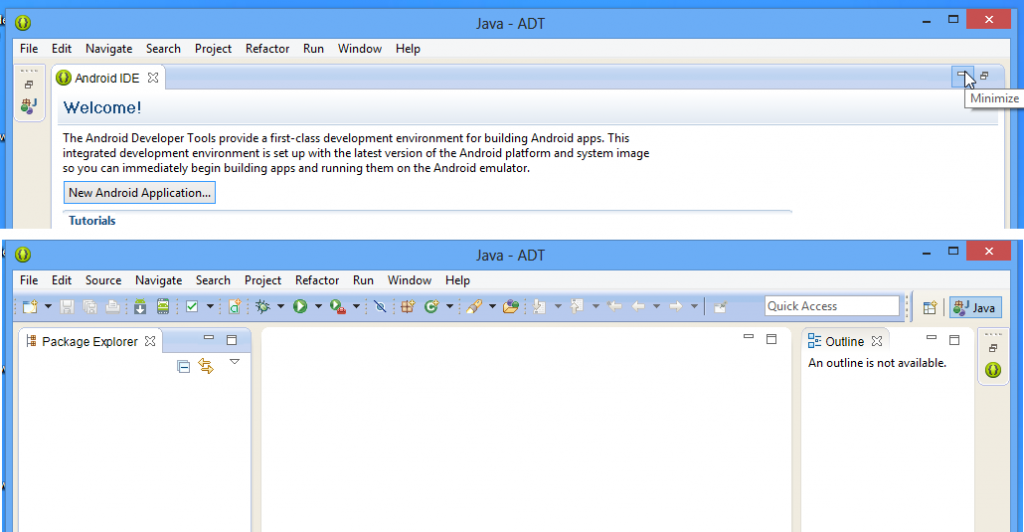The width and height of the screenshot is (1024, 532).
Task: Click the Lint check checkmark icon
Action: (x=192, y=306)
